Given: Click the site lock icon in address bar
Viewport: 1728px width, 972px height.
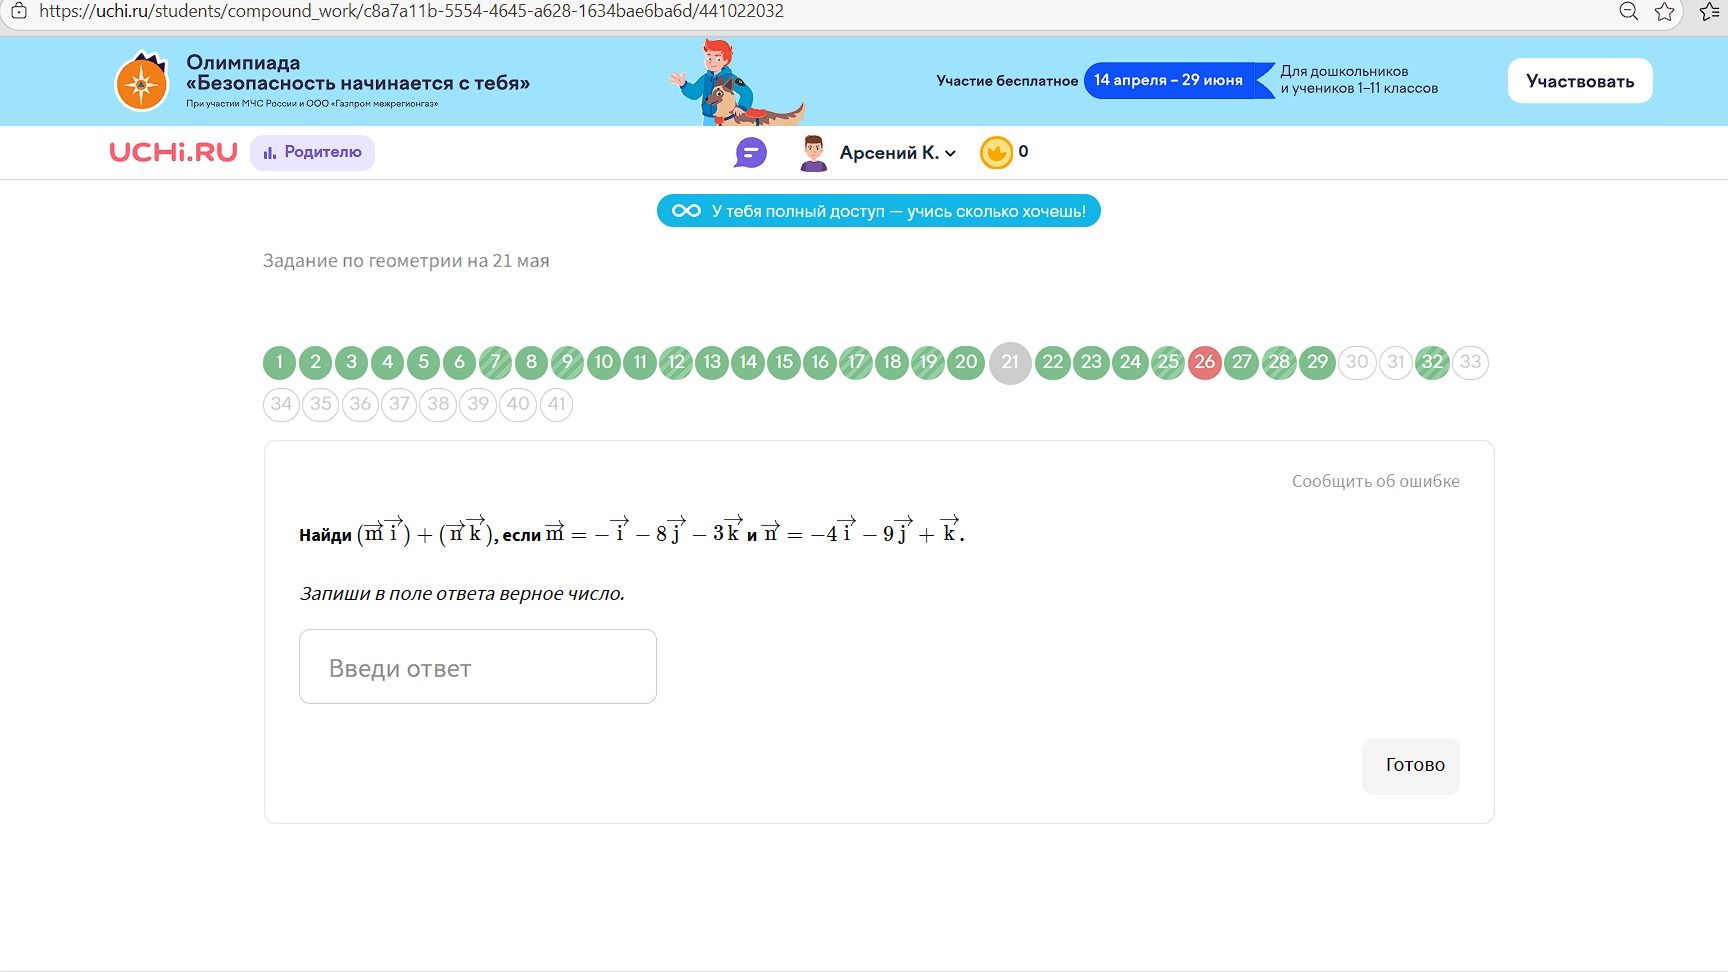Looking at the screenshot, I should click(18, 11).
